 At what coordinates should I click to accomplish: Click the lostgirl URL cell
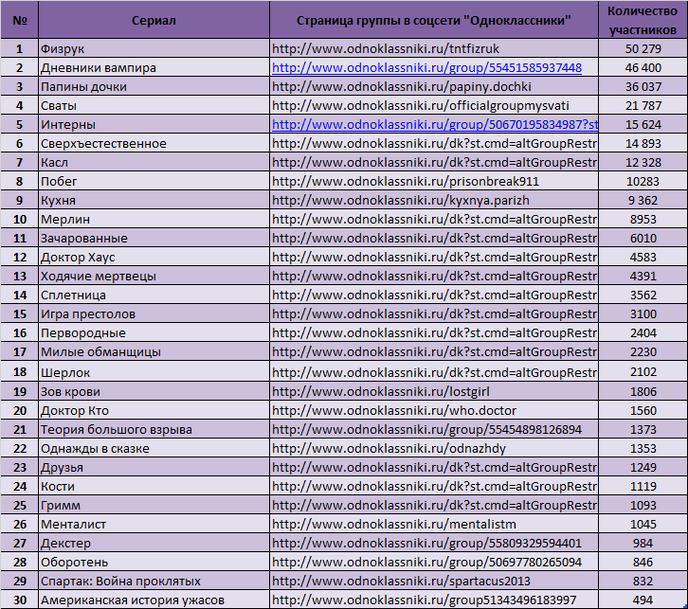[x=434, y=391]
